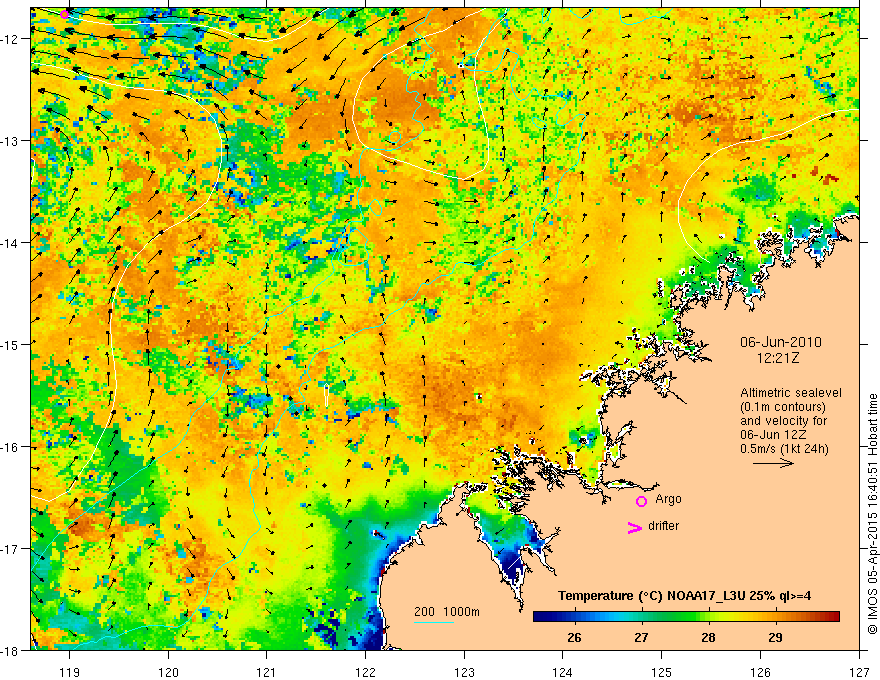
Task: Click the 'and velocity for' text
Action: pos(783,421)
